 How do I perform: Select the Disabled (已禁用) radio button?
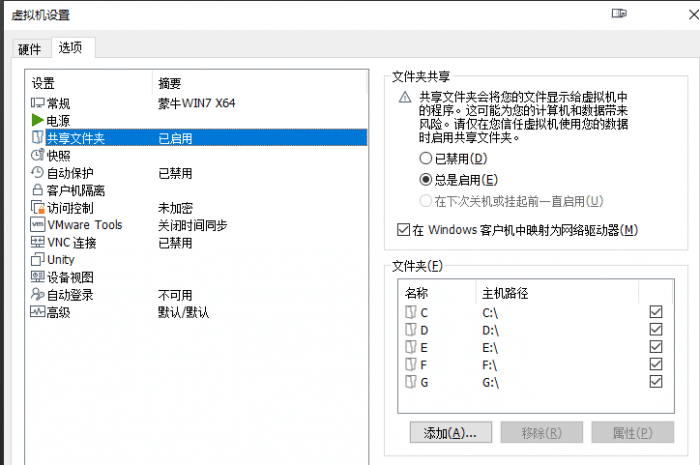[427, 159]
